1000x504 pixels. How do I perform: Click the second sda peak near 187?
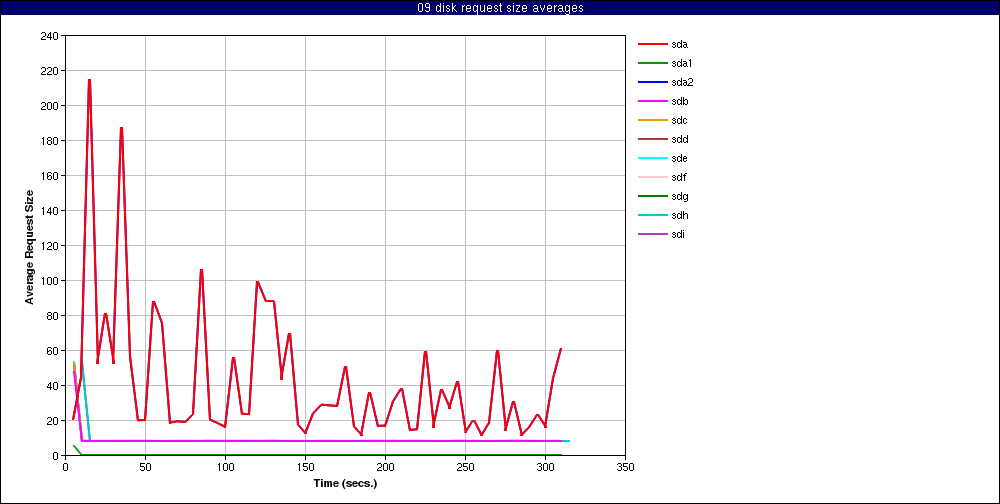[121, 128]
